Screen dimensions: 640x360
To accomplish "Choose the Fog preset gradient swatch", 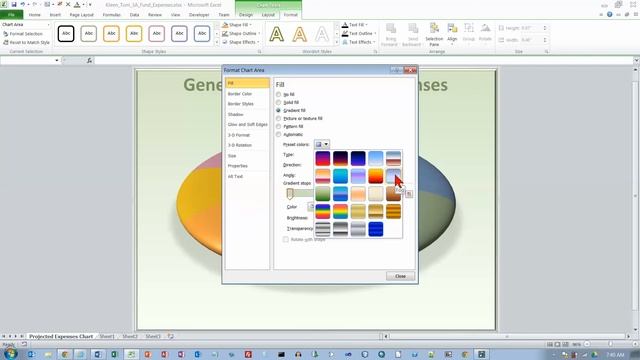I will pyautogui.click(x=393, y=176).
